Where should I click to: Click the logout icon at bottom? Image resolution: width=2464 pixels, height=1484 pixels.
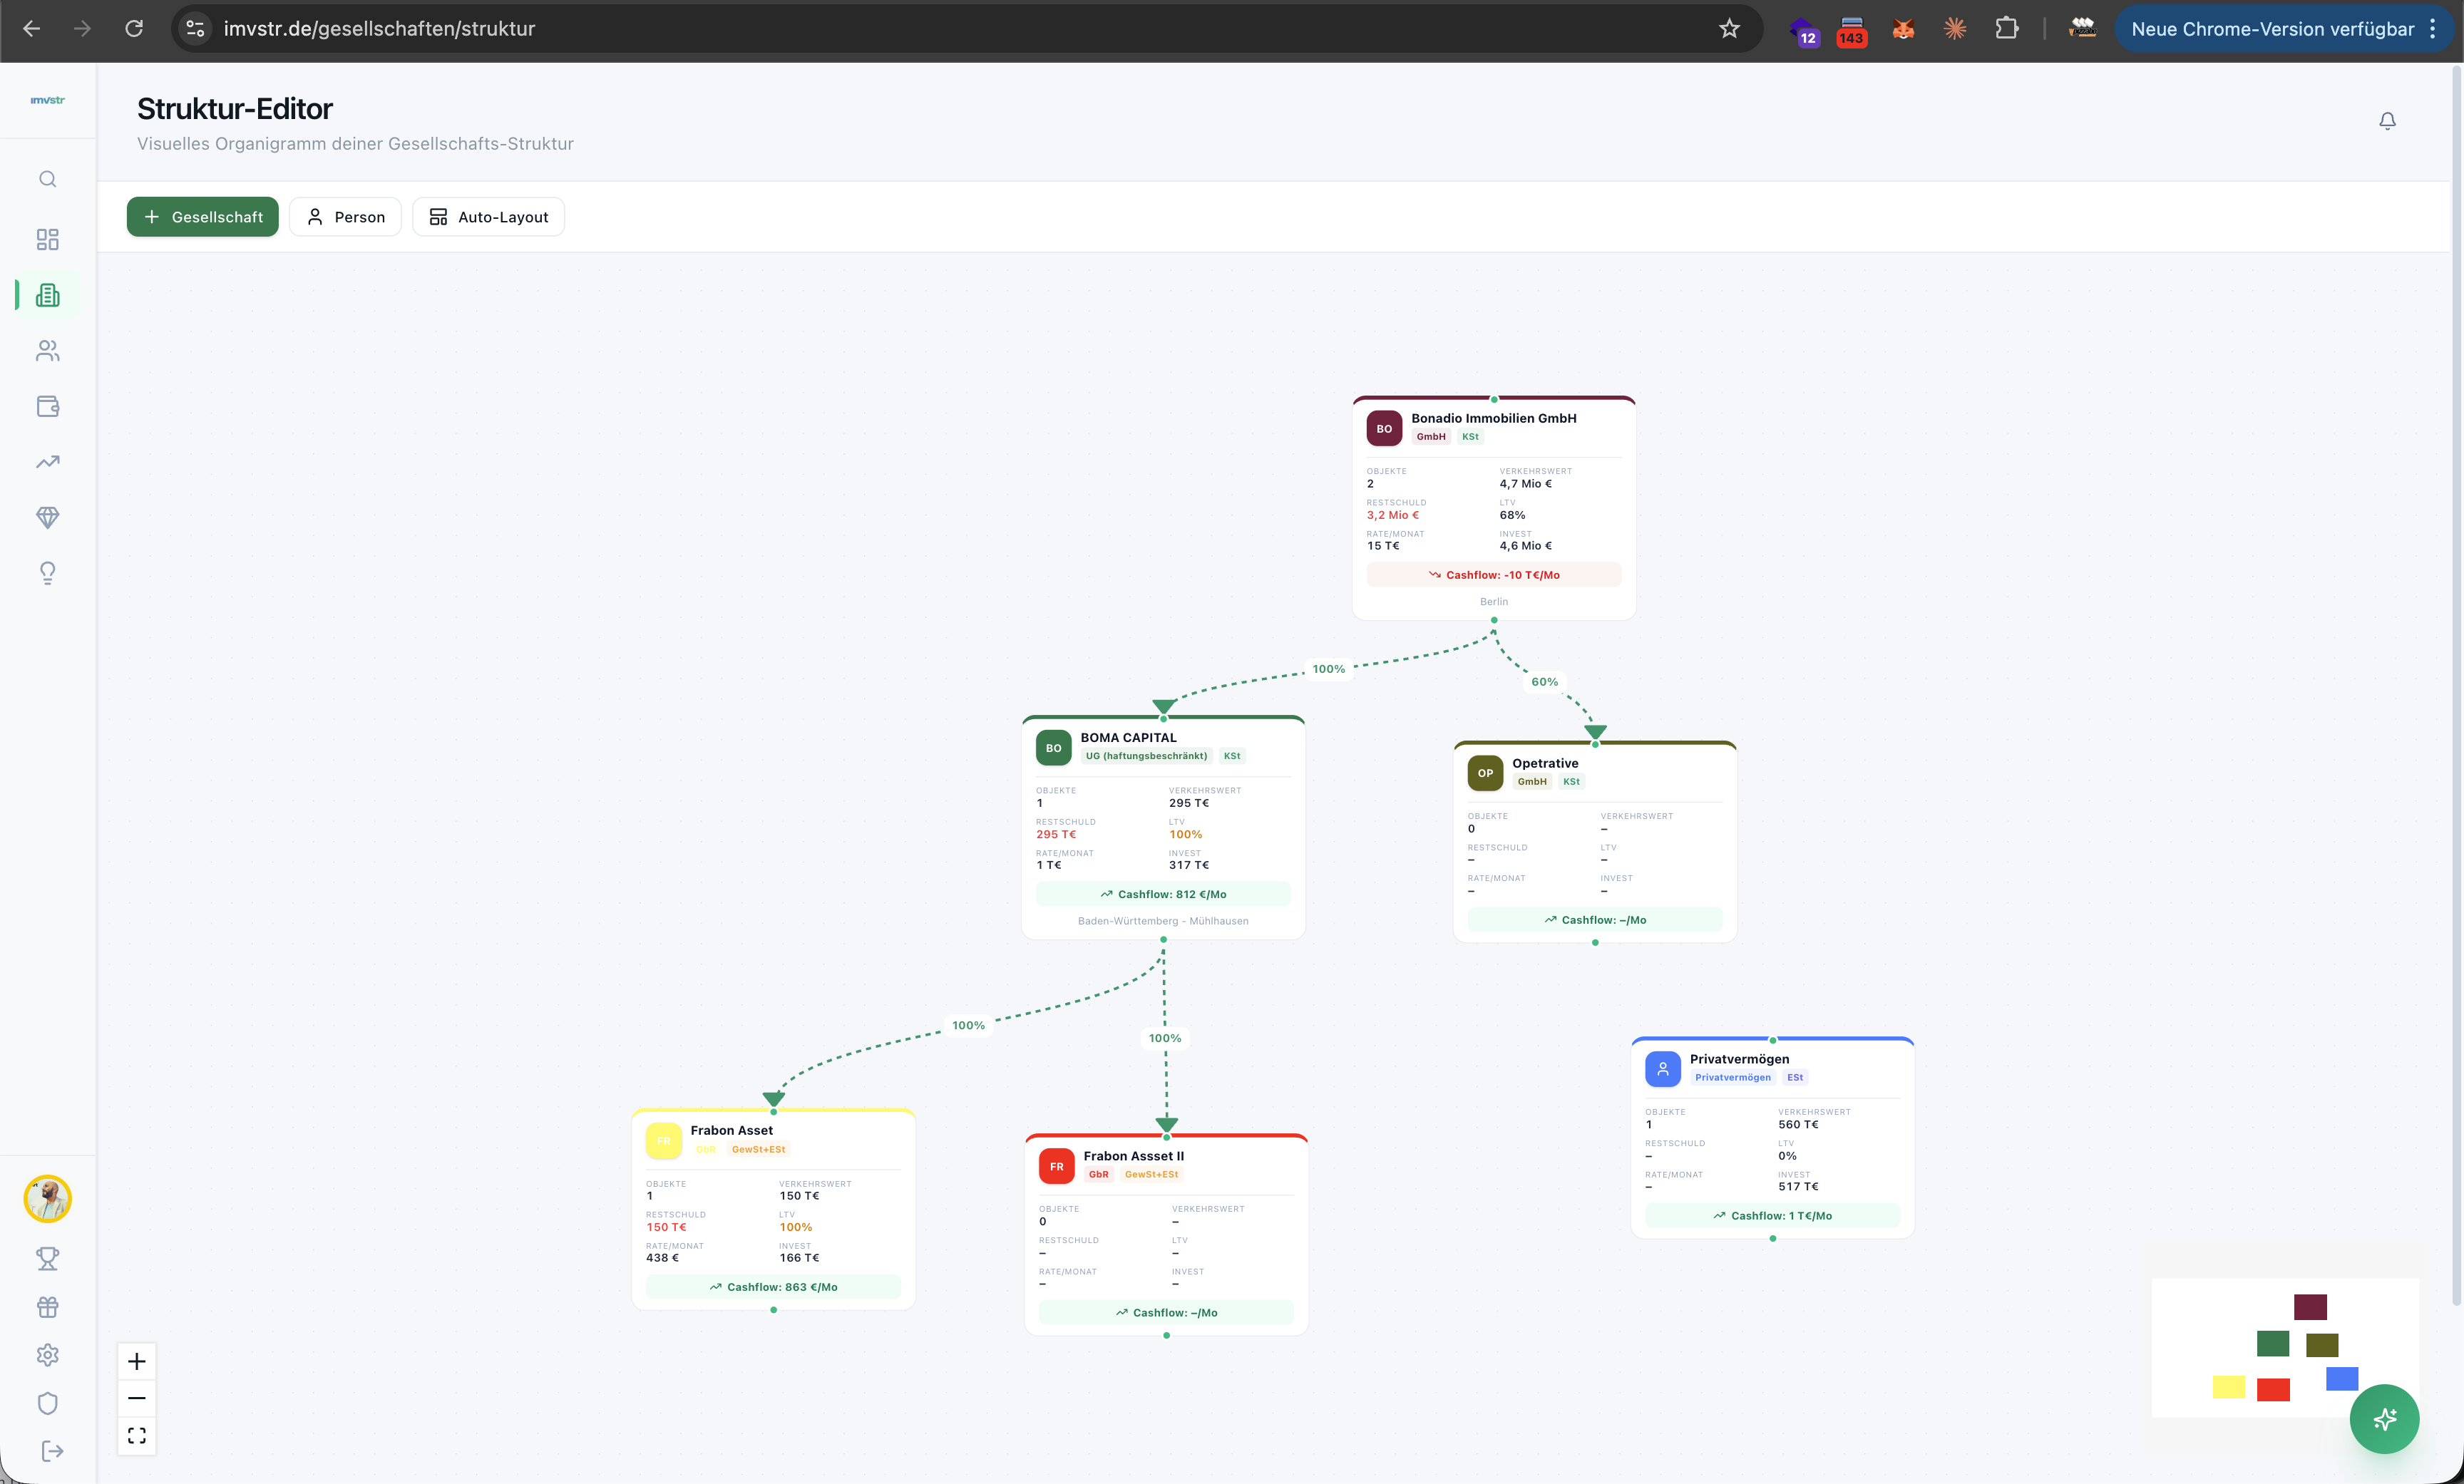click(x=52, y=1451)
